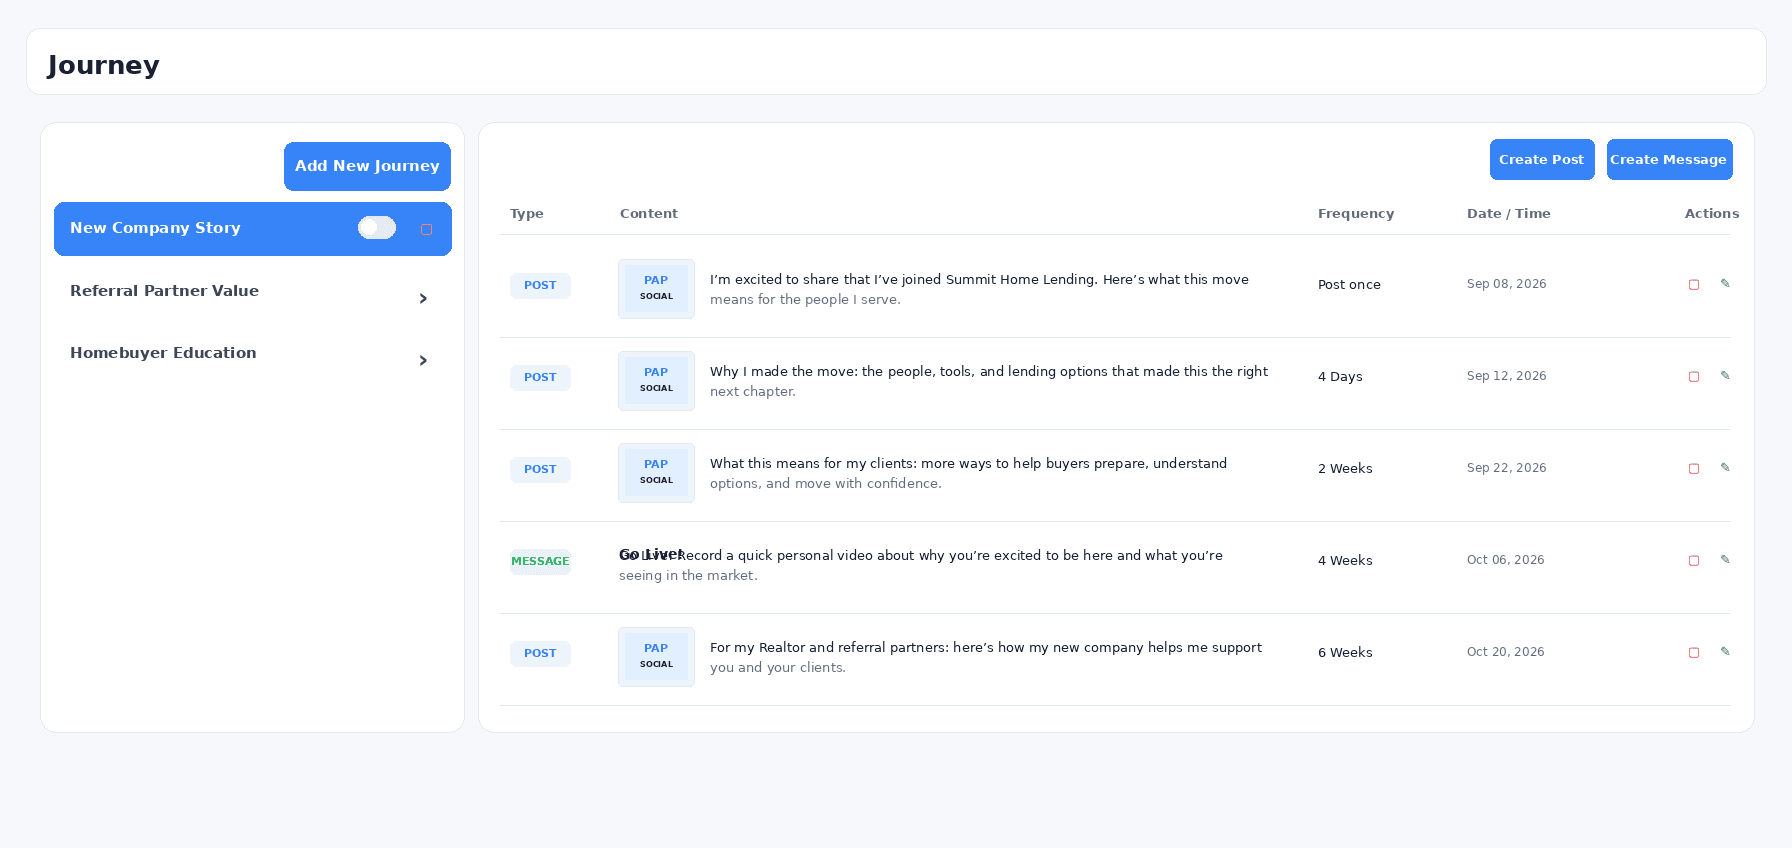
Task: Edit the Oct 20, 2026 post
Action: pyautogui.click(x=1725, y=652)
